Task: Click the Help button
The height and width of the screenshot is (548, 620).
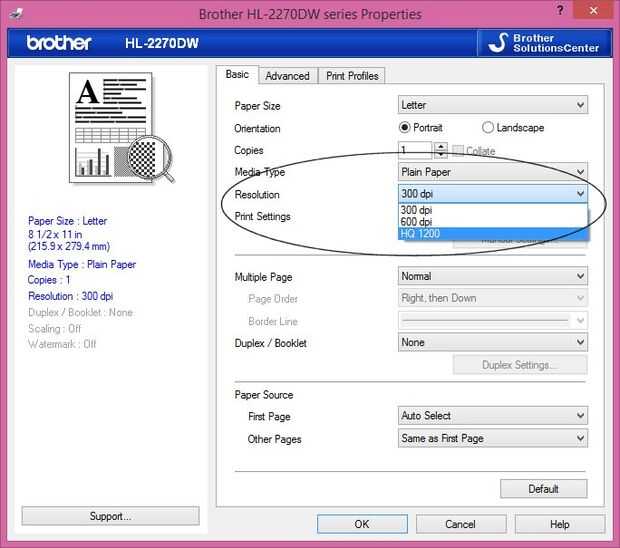Action: (x=560, y=524)
